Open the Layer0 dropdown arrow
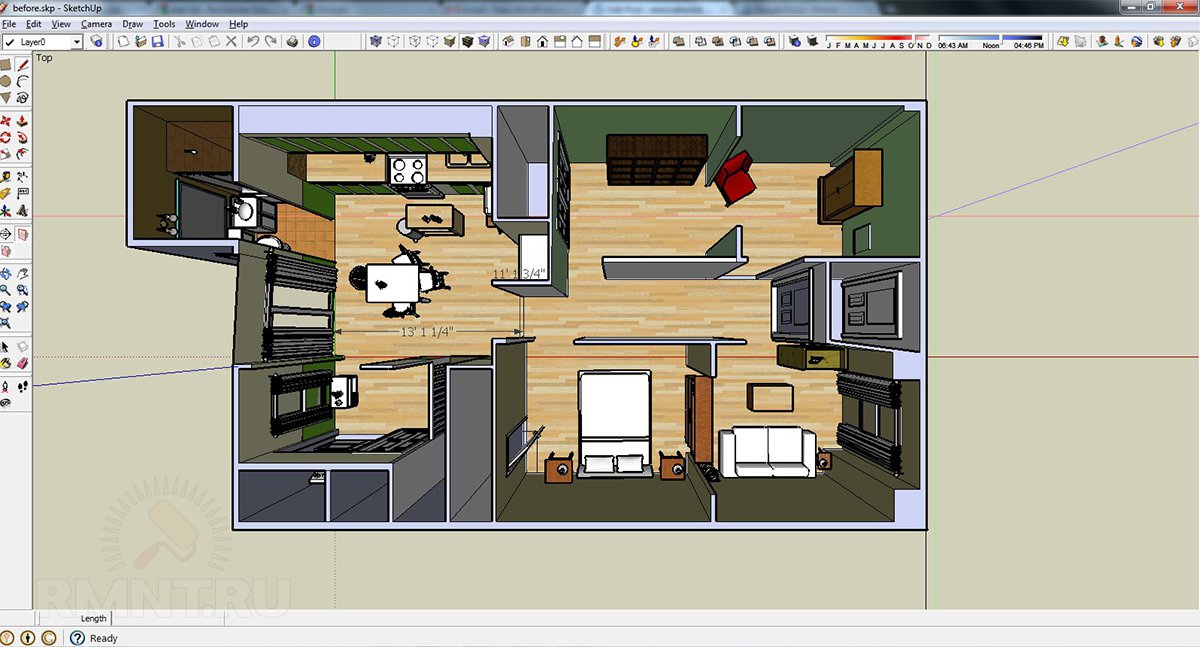 [76, 42]
